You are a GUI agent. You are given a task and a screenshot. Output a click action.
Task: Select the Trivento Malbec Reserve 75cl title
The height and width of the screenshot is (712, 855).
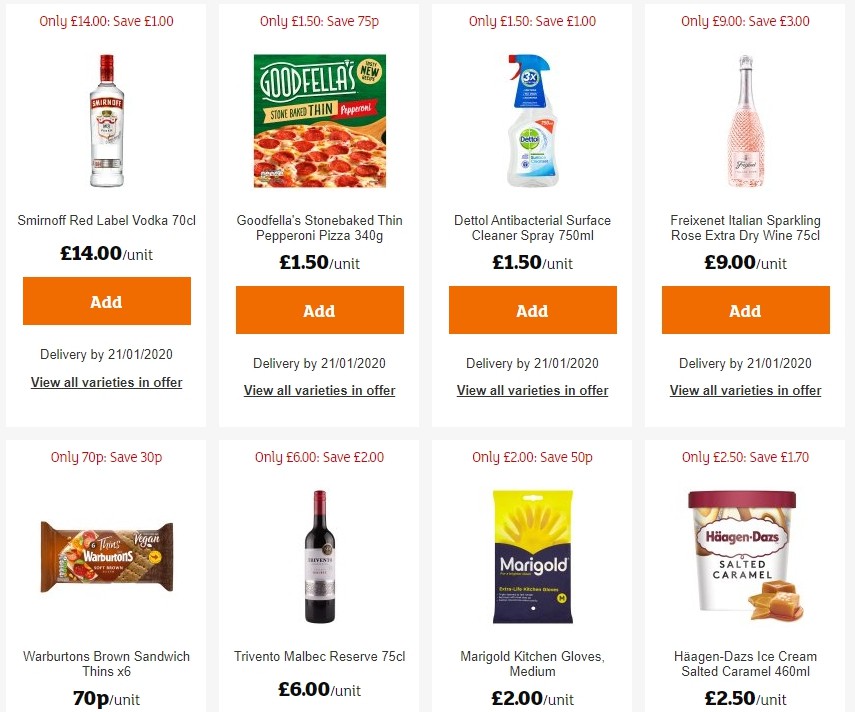pyautogui.click(x=319, y=656)
